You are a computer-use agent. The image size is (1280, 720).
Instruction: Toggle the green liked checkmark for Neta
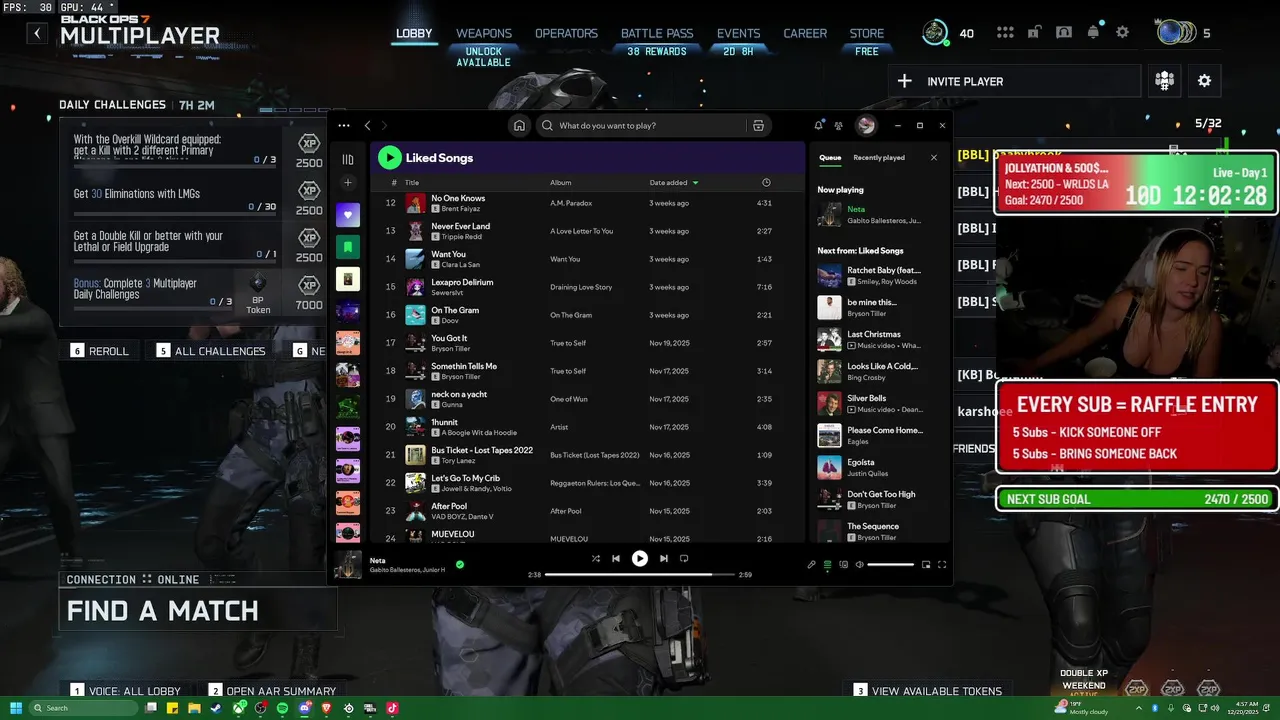point(460,564)
